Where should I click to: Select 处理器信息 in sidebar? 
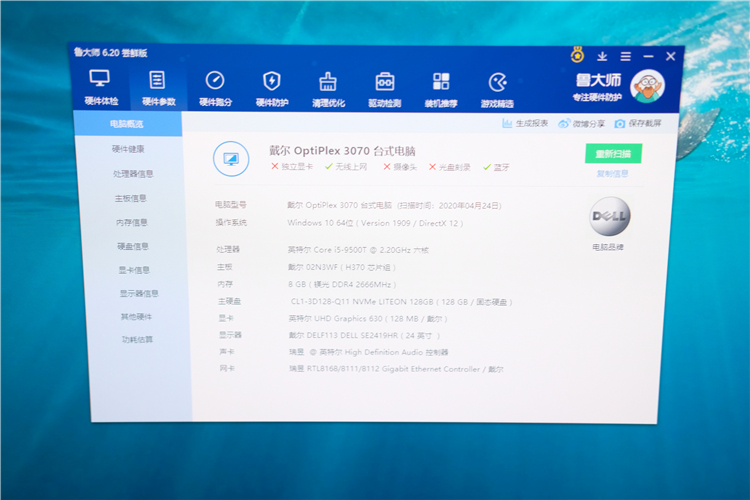pyautogui.click(x=133, y=174)
